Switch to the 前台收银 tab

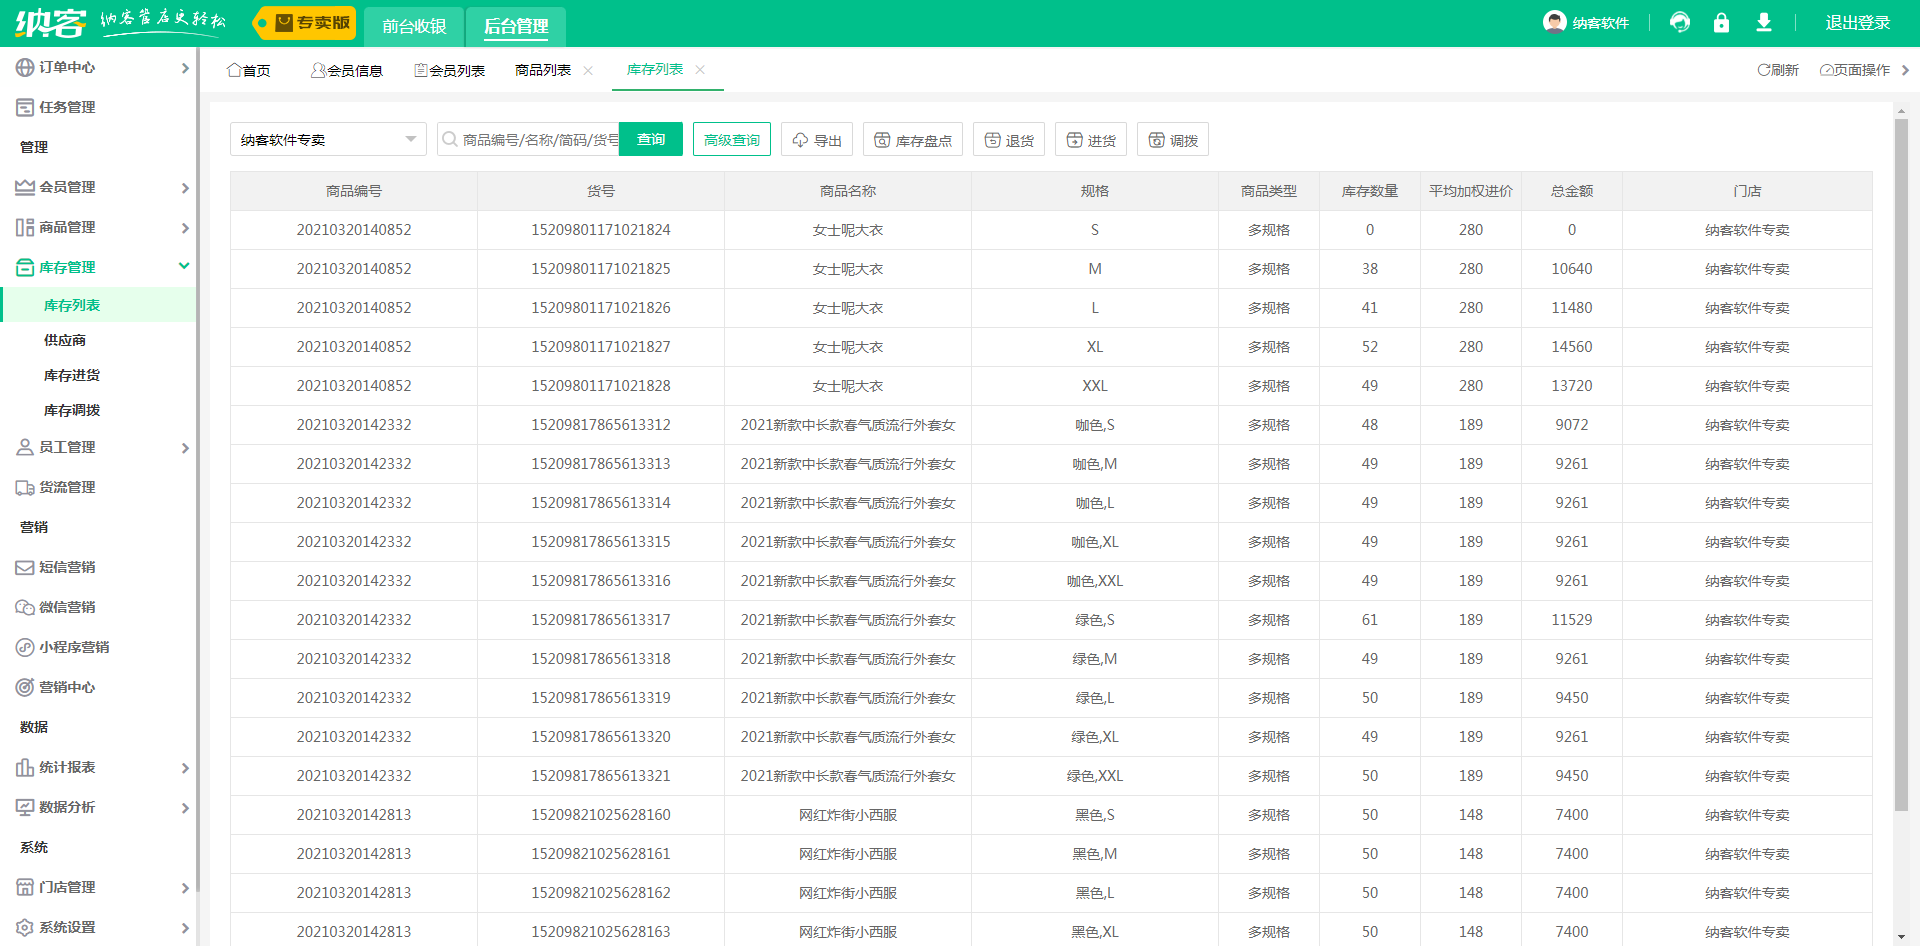coord(414,26)
